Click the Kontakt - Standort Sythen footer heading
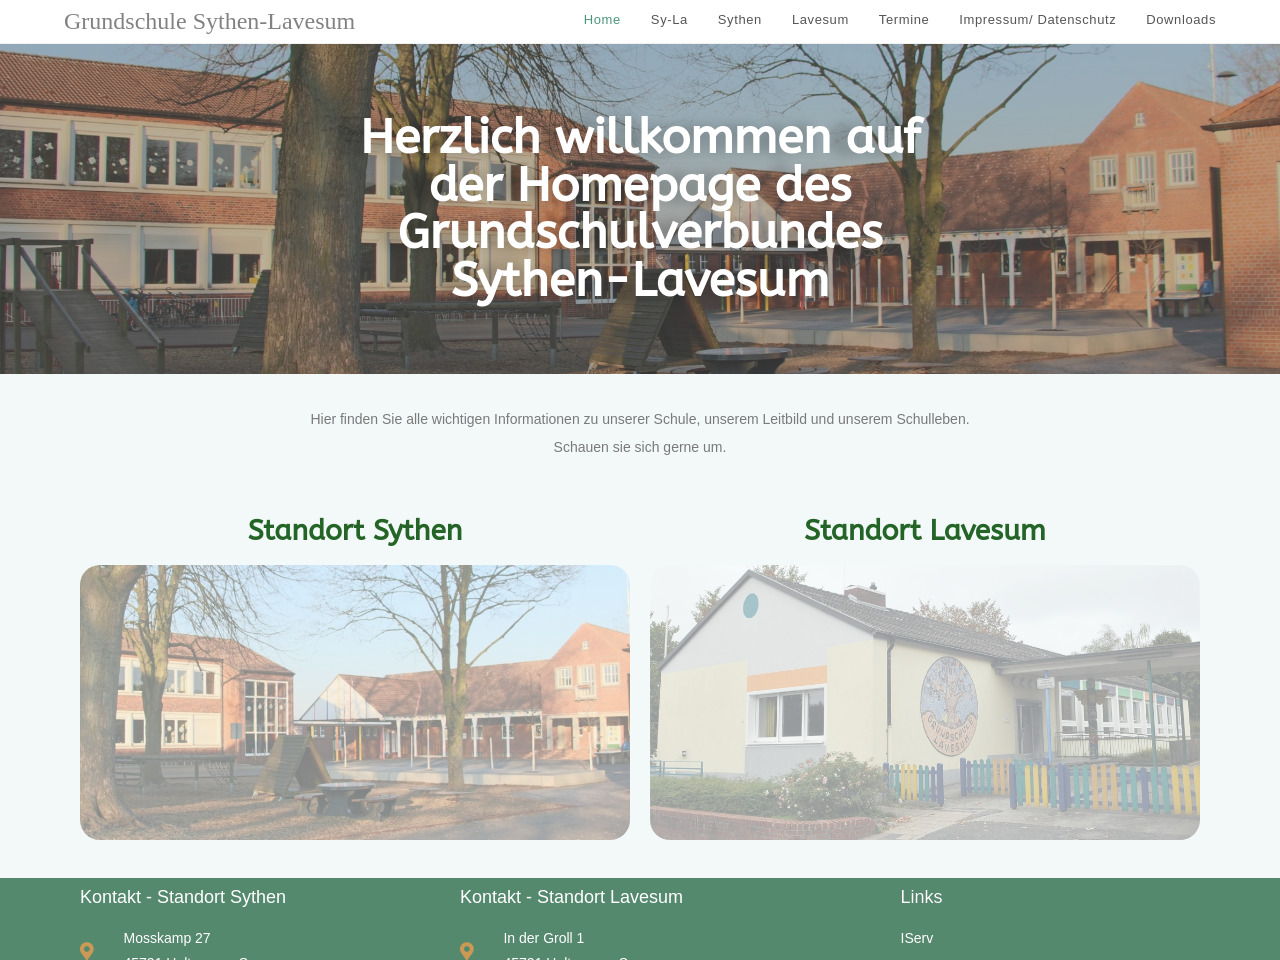The width and height of the screenshot is (1280, 960). click(183, 897)
